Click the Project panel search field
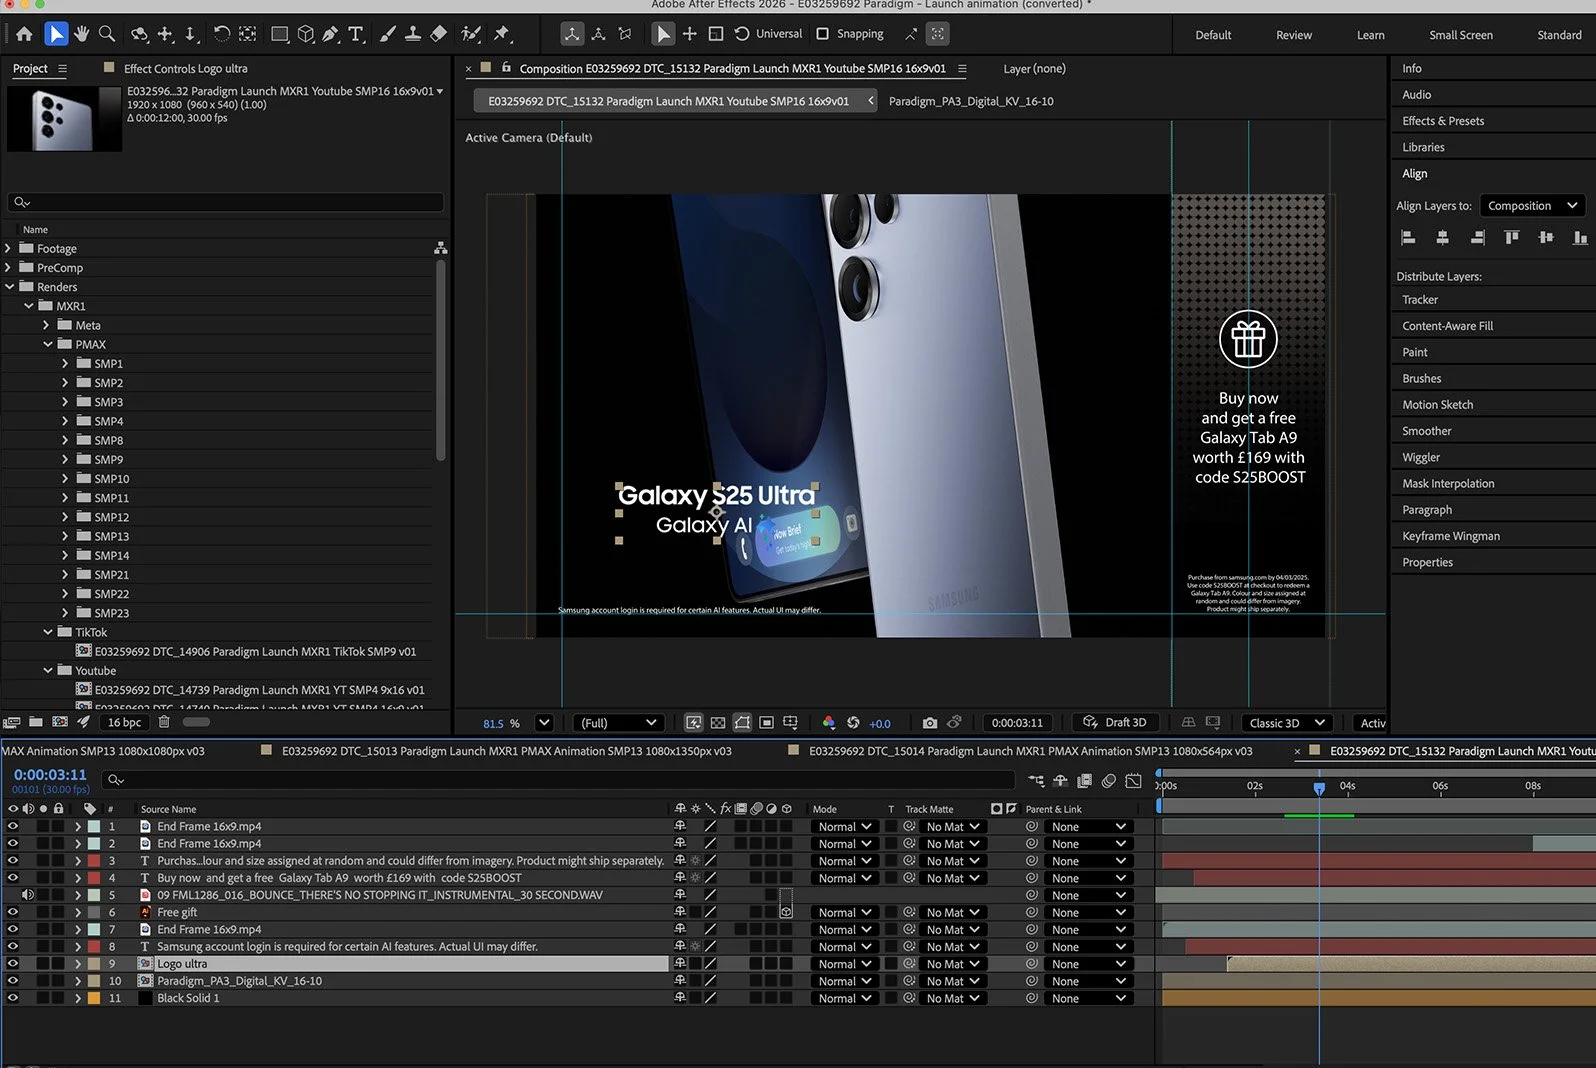 coord(225,202)
